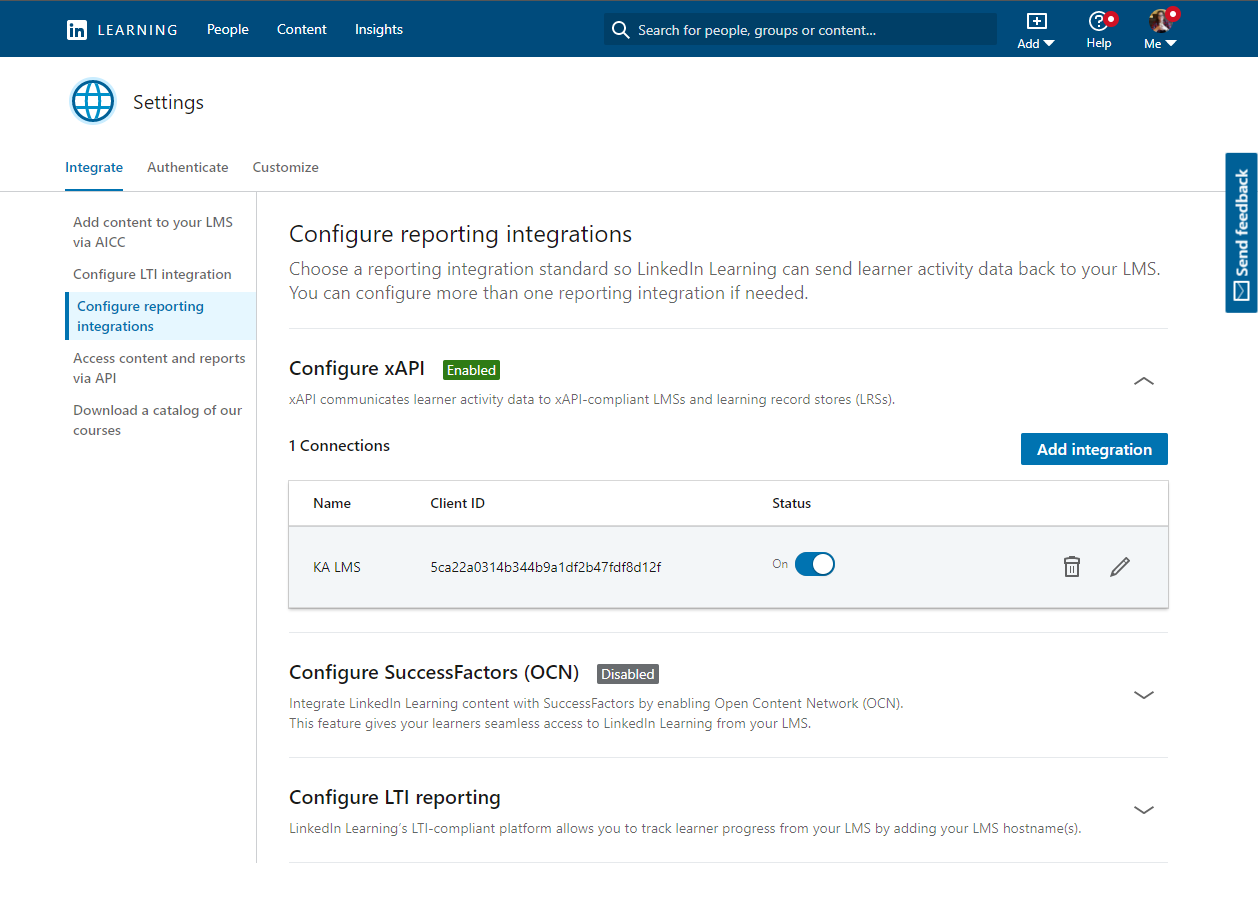Open Access content and reports via API
The width and height of the screenshot is (1258, 902).
[x=158, y=368]
